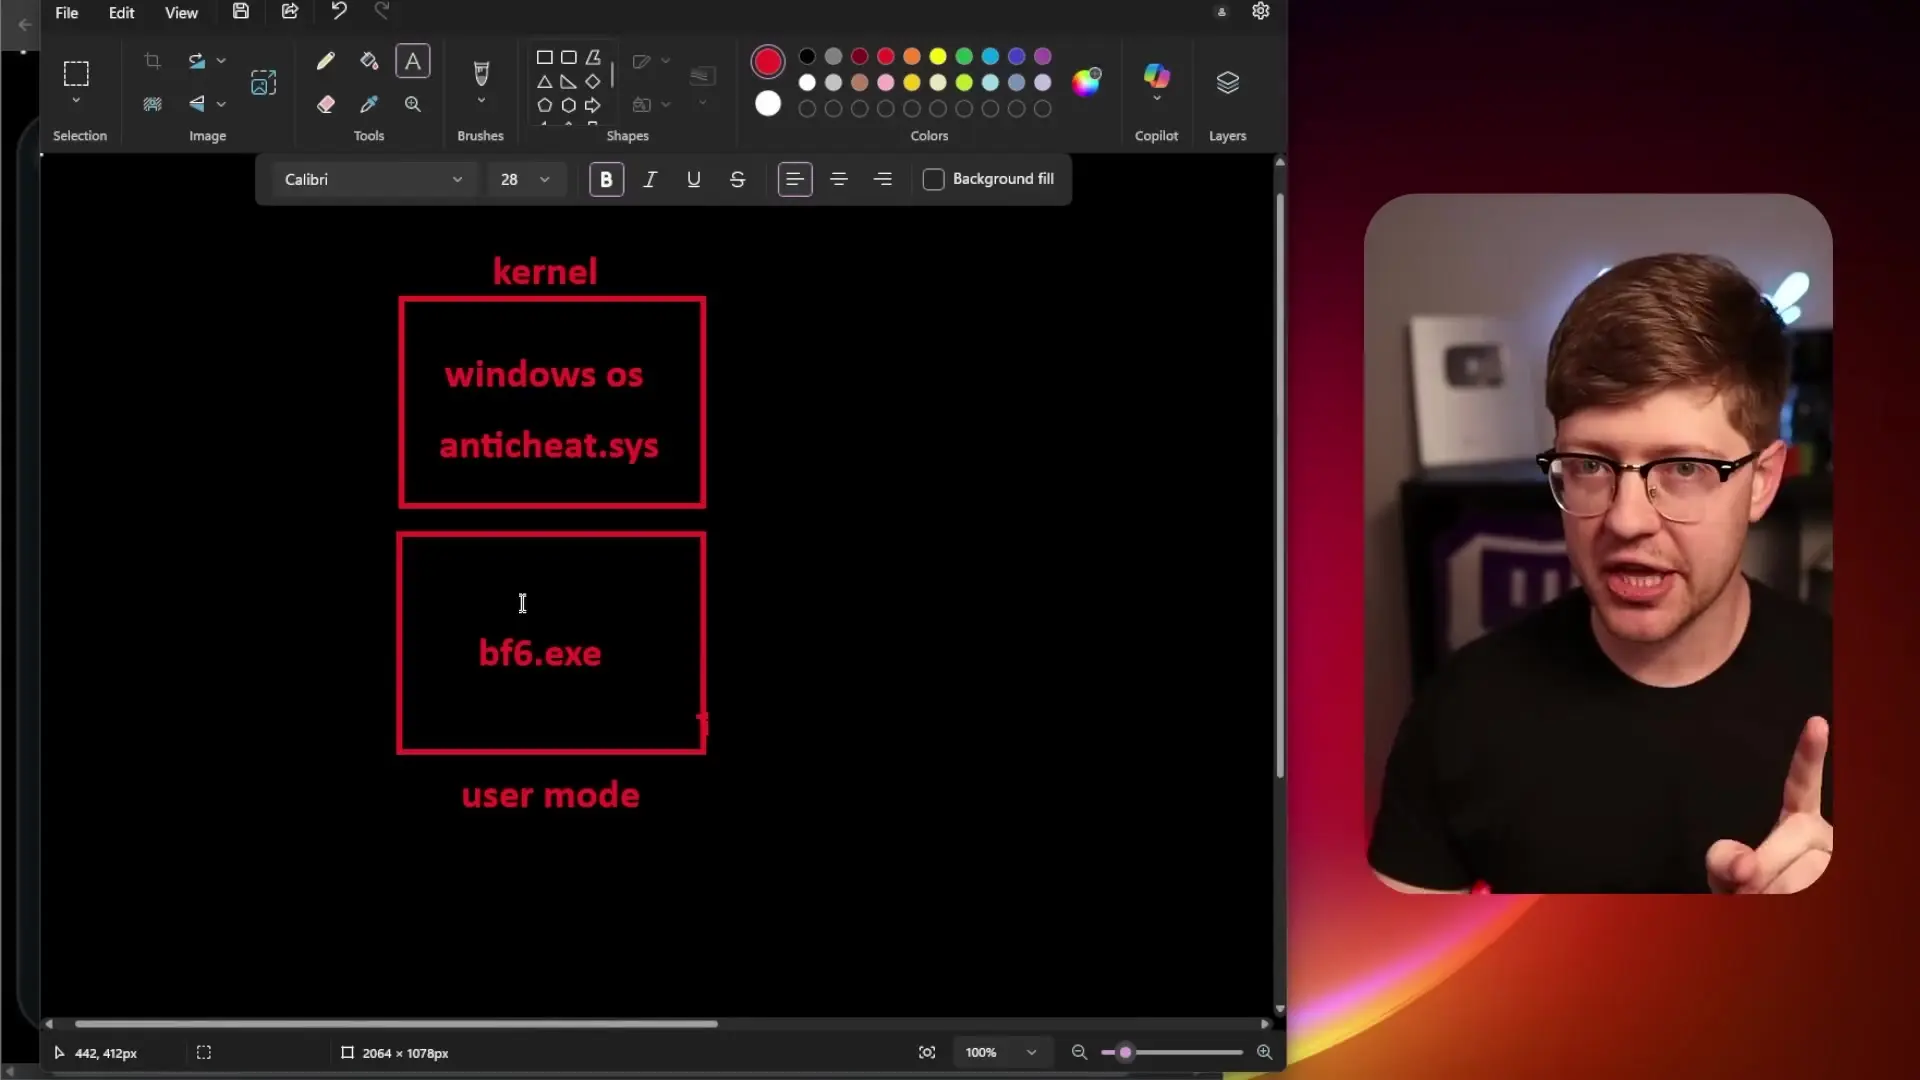Click the Crop image icon

point(152,61)
